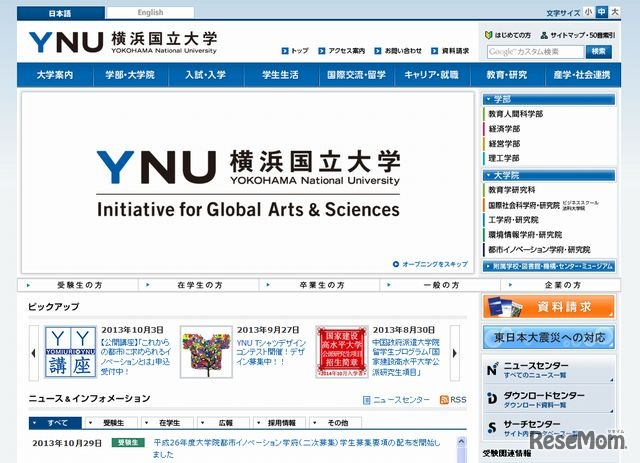This screenshot has height=463, width=640.
Task: Skip opening via オープニングをスキップ
Action: click(x=431, y=264)
